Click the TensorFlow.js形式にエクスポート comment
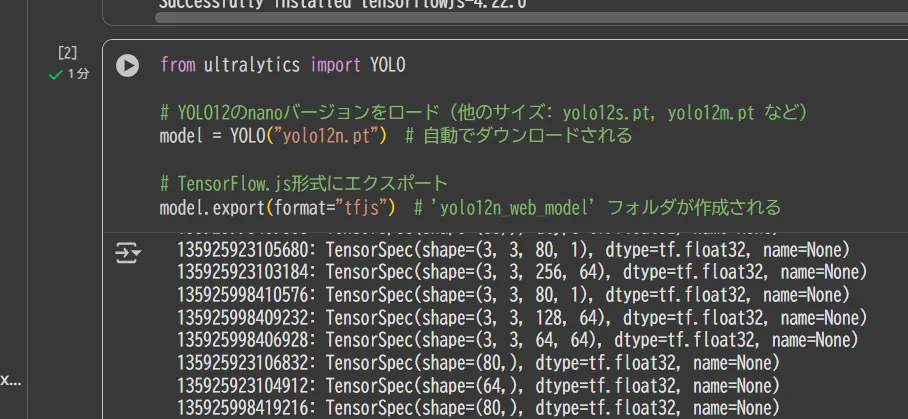Screen dimensions: 908x419 (x=303, y=184)
